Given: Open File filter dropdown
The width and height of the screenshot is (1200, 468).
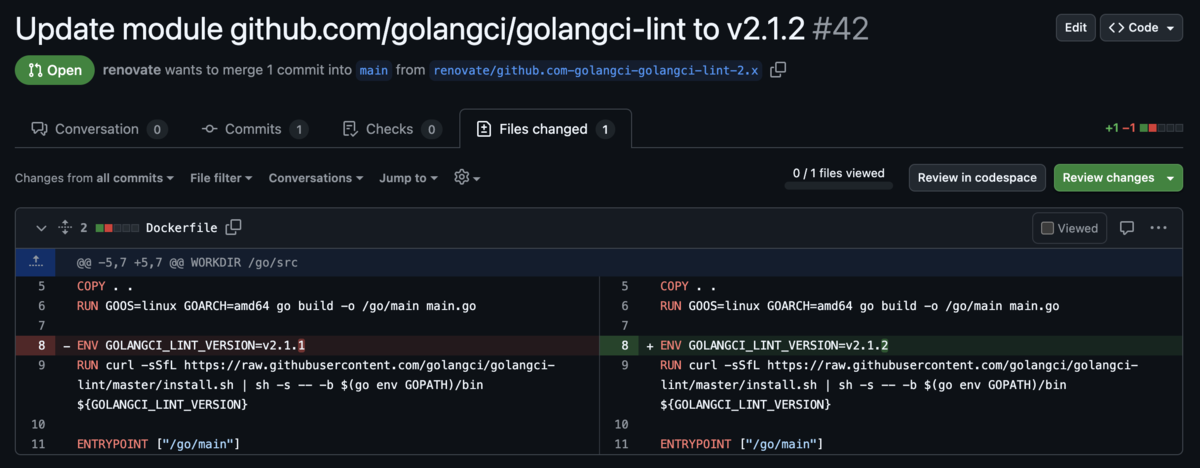Looking at the screenshot, I should tap(221, 178).
